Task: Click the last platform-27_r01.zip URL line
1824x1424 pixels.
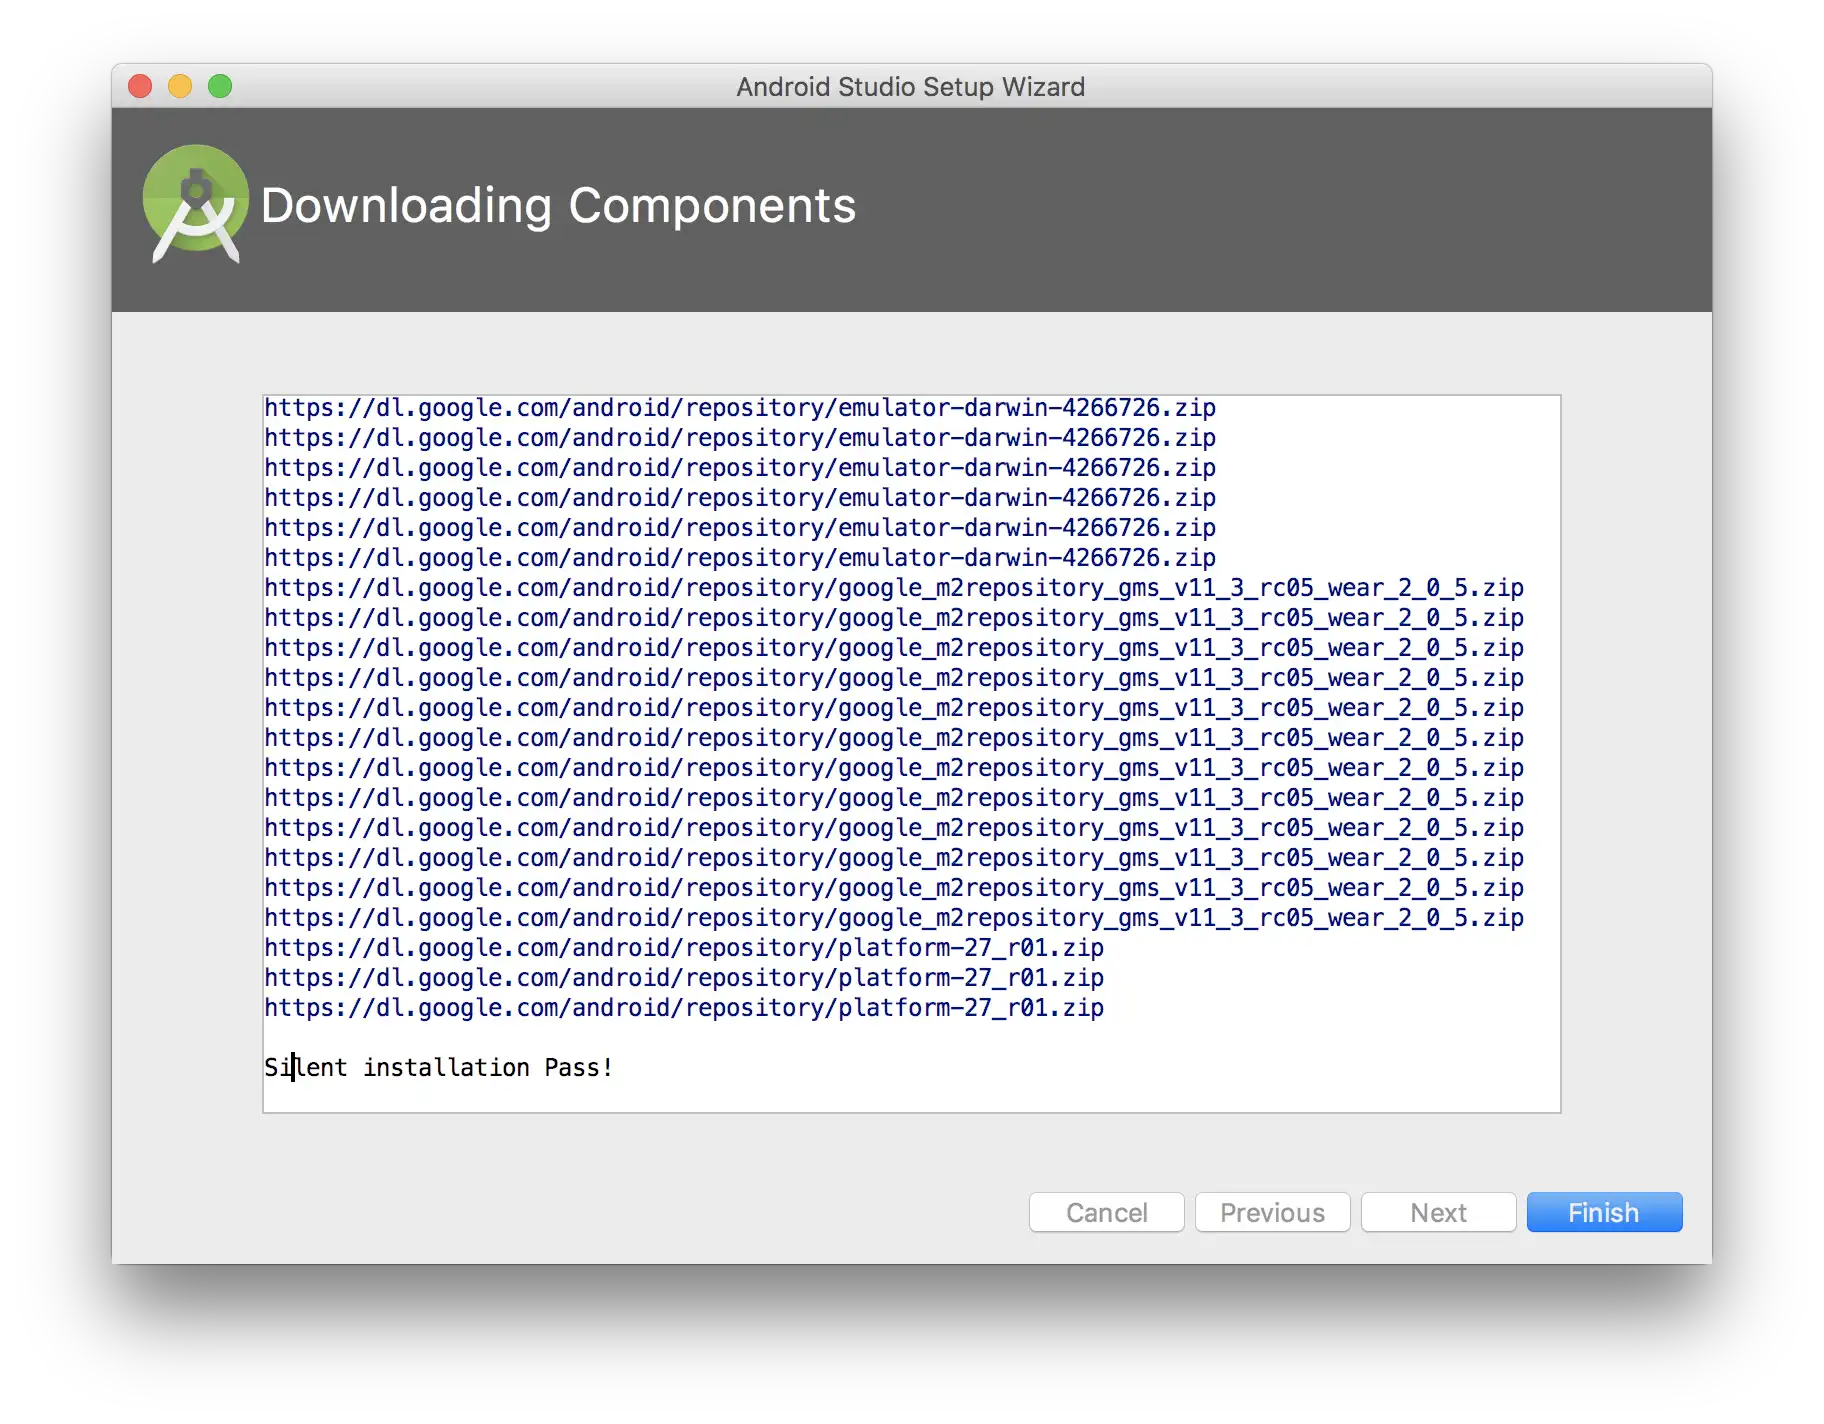Action: click(684, 1008)
